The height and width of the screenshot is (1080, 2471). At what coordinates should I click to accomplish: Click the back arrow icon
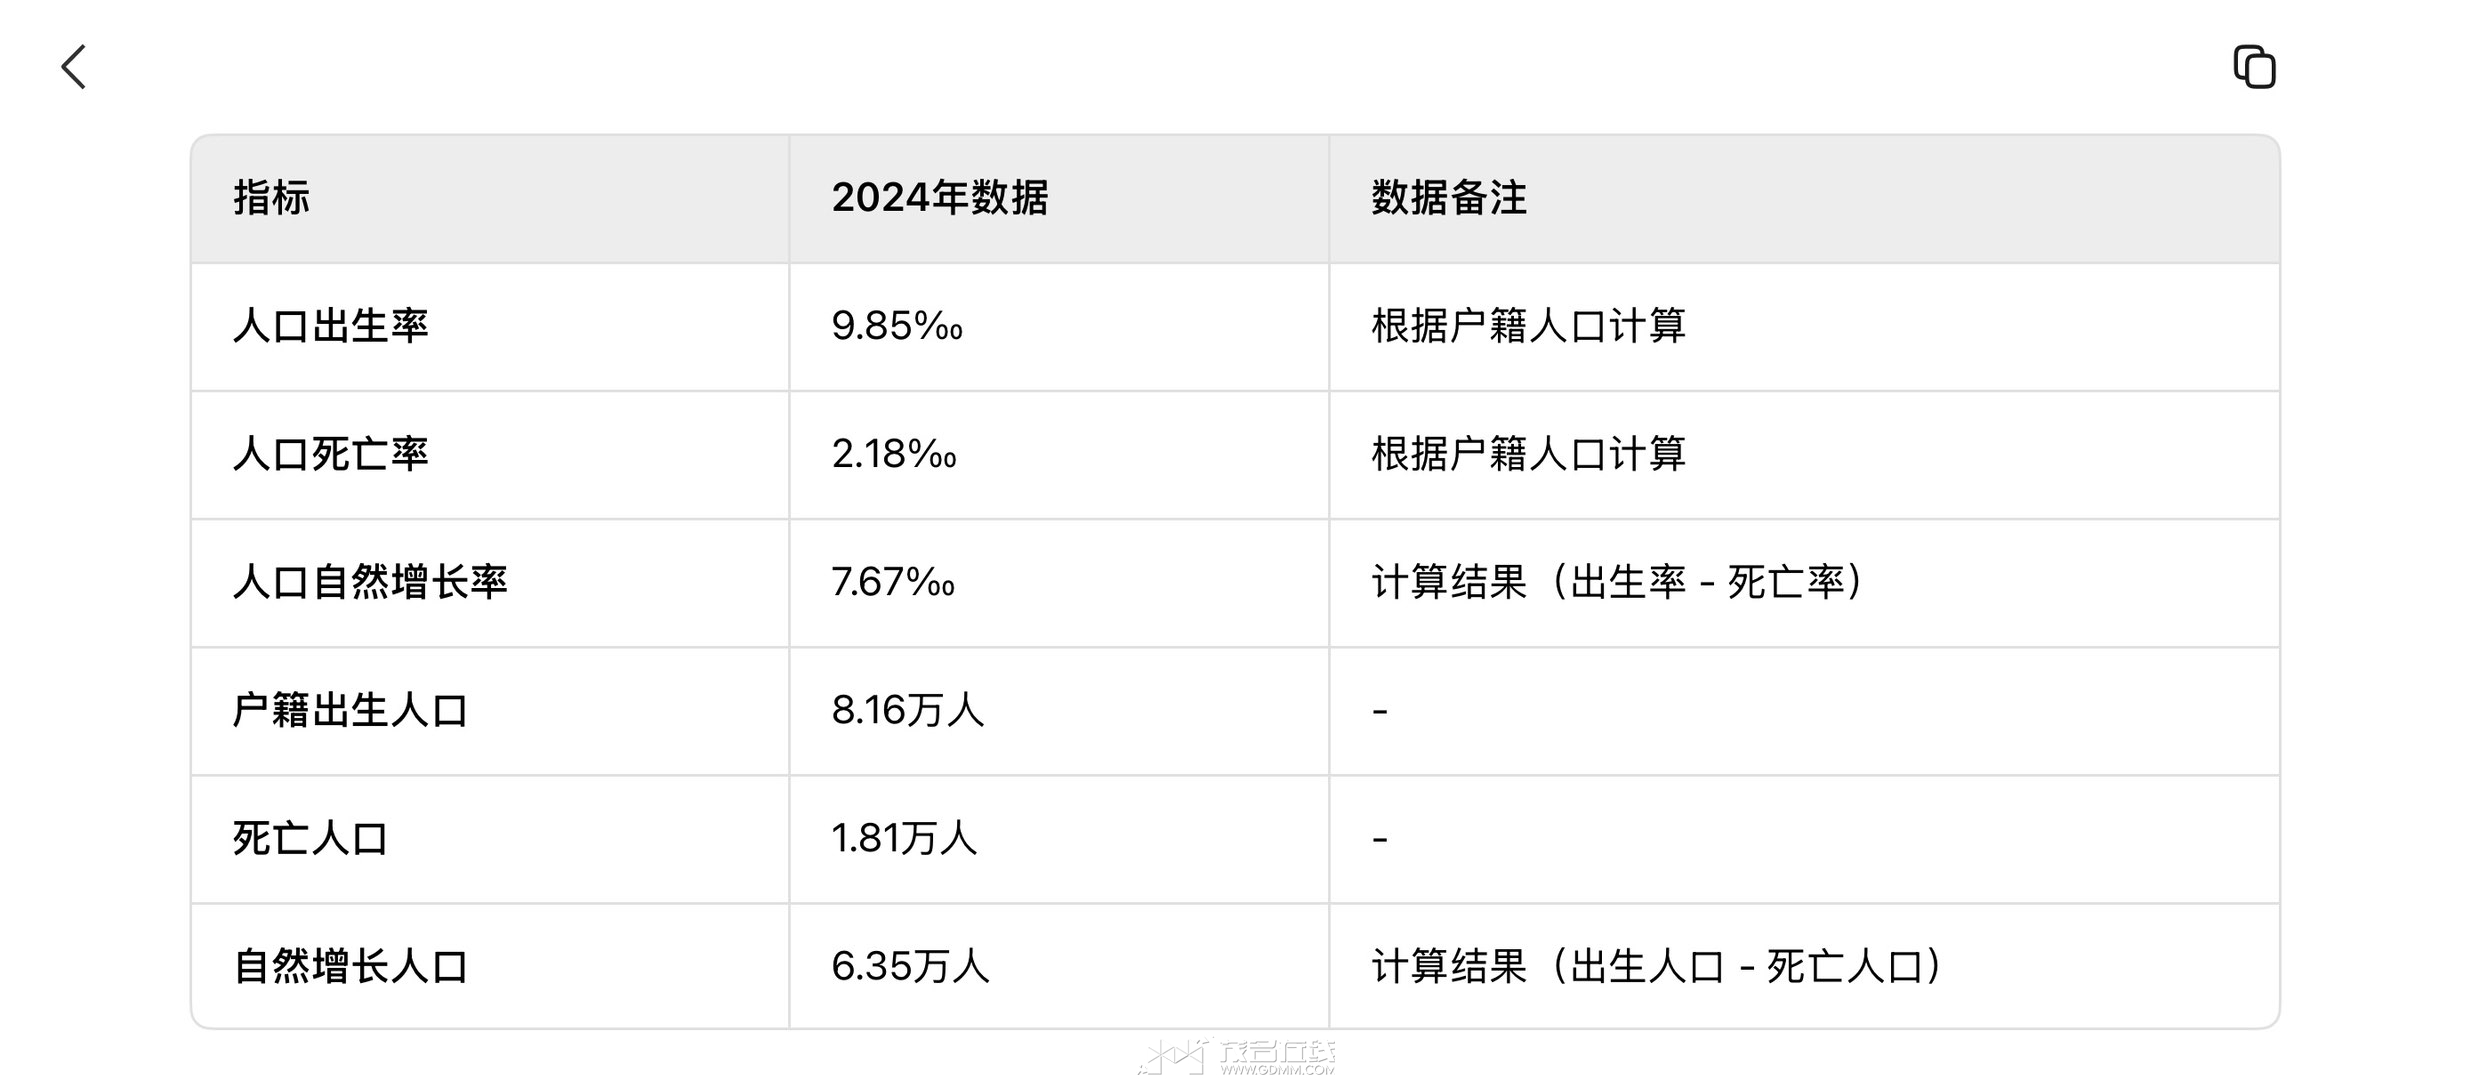coord(74,67)
